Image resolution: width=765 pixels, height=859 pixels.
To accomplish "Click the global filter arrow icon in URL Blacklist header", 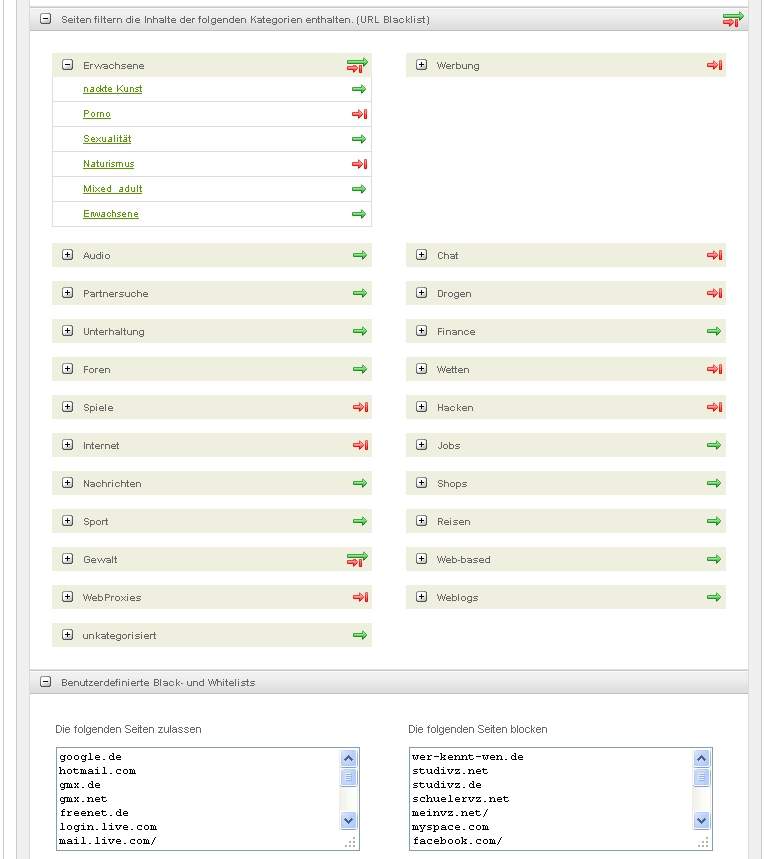I will [733, 19].
